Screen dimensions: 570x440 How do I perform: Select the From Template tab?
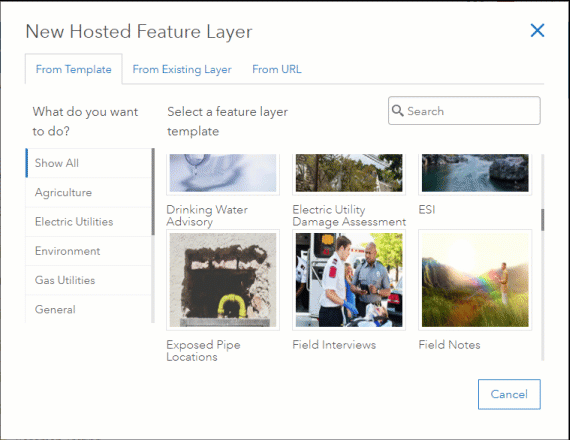point(74,69)
